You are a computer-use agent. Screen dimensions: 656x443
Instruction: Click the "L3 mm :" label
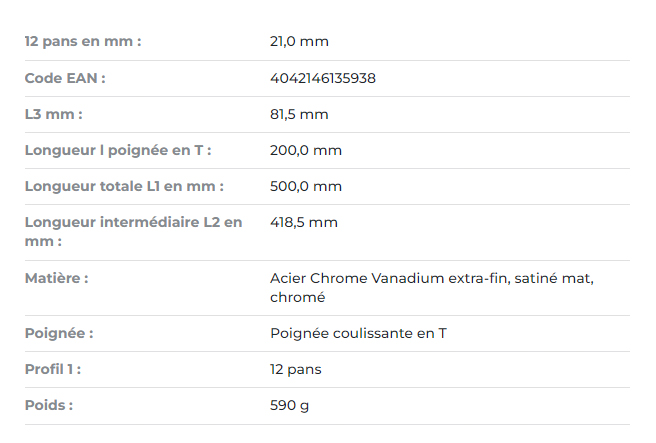[x=53, y=114]
